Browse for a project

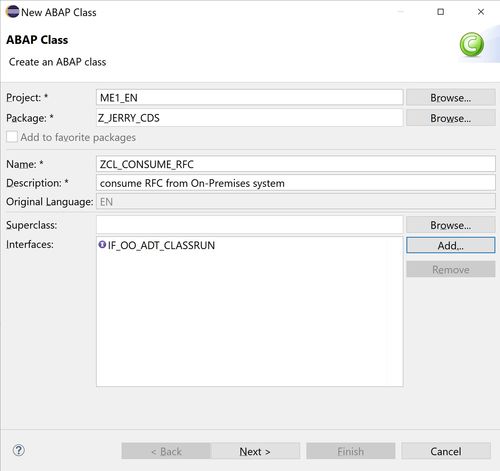(451, 97)
